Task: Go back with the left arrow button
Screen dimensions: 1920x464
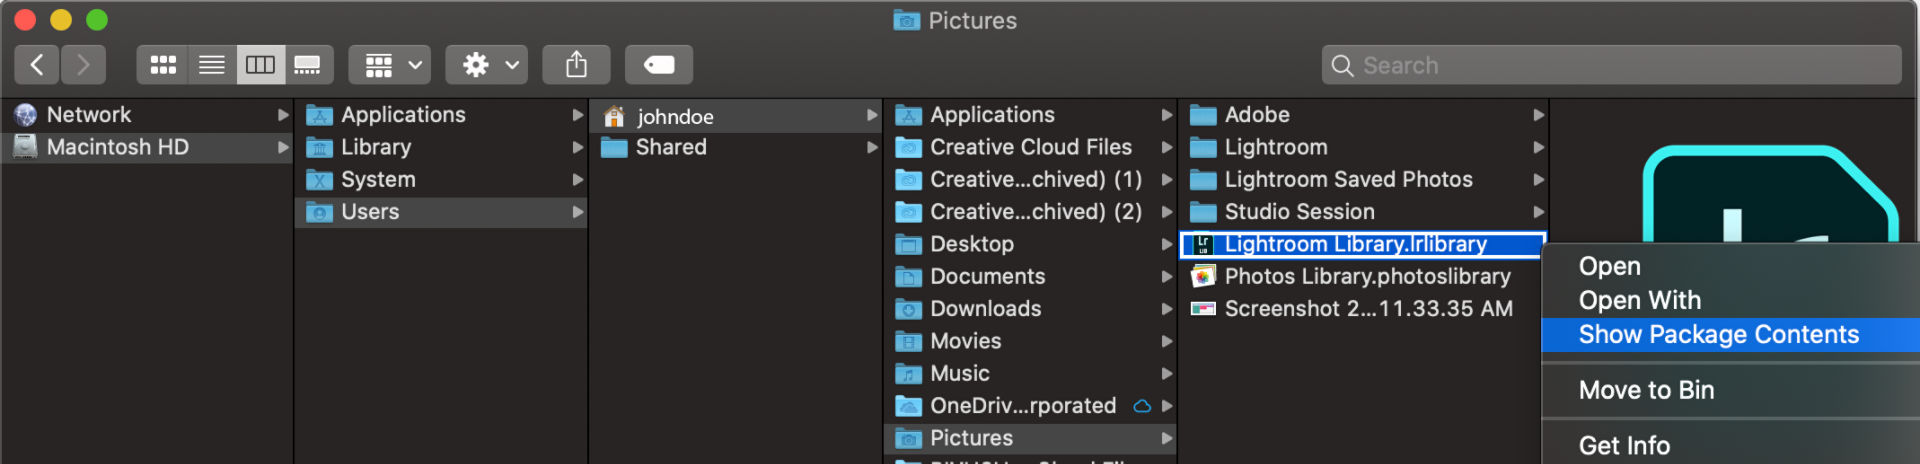Action: 37,65
